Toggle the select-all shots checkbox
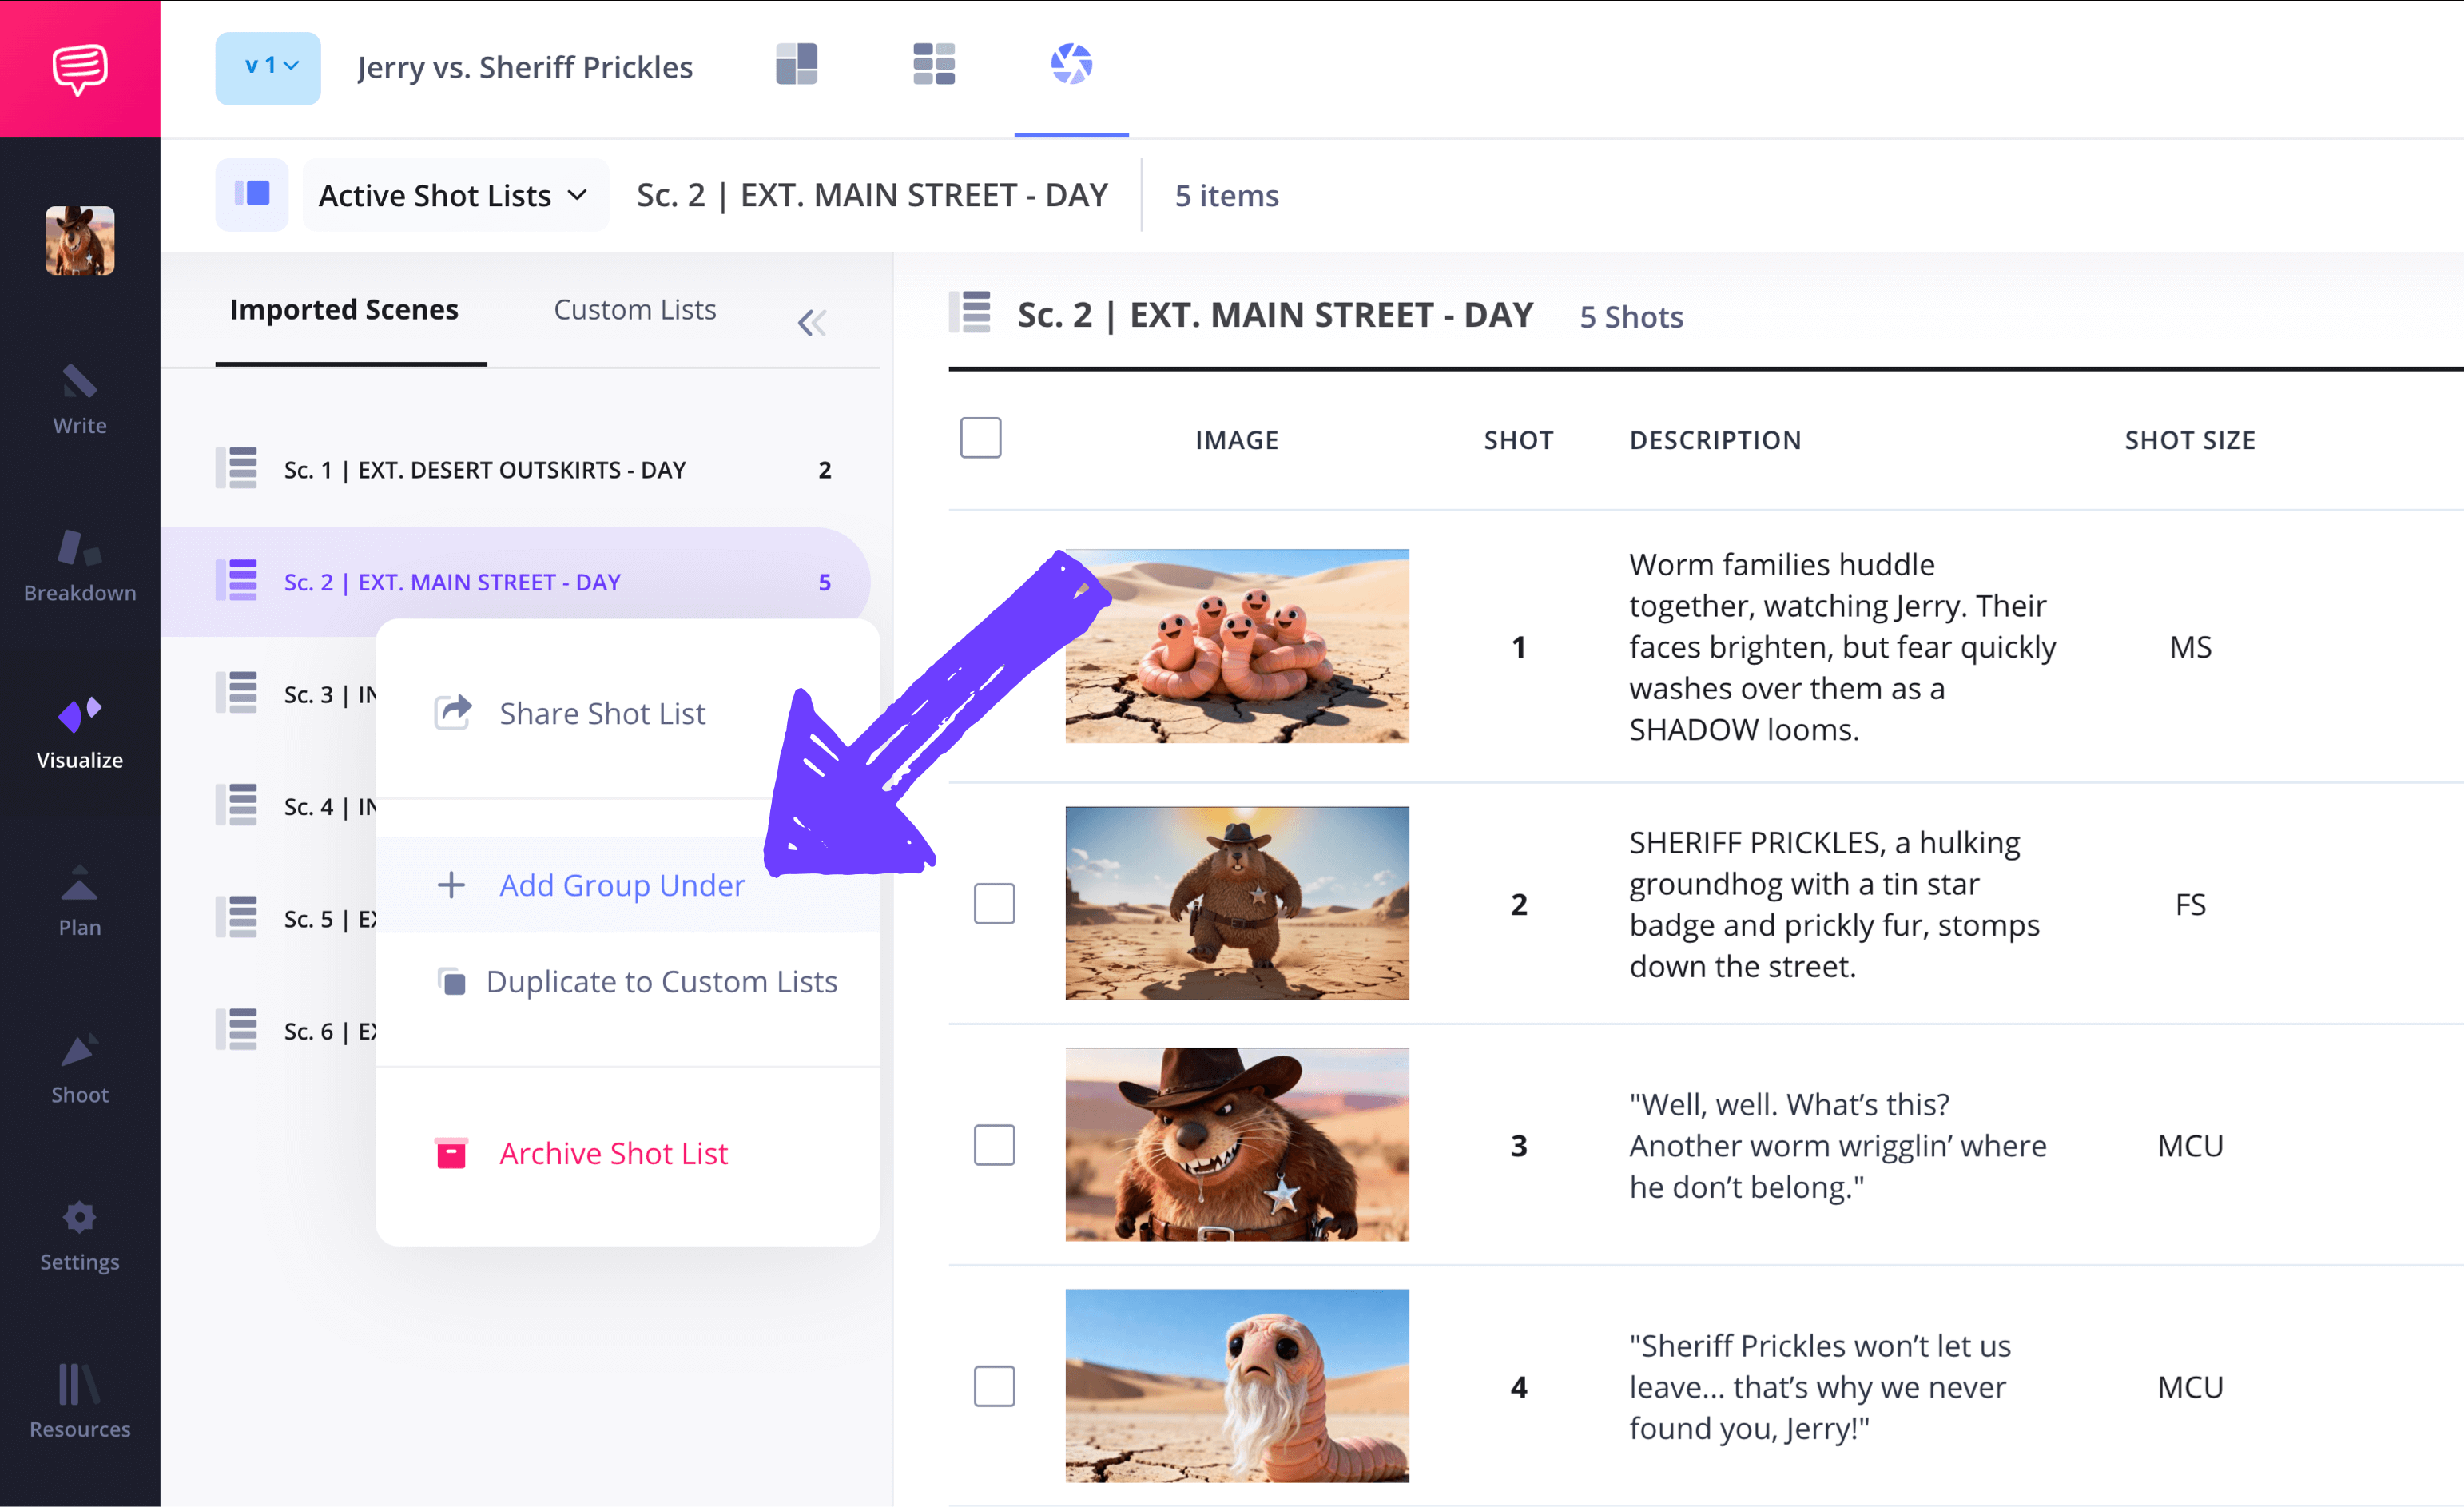The width and height of the screenshot is (2464, 1507). (x=980, y=438)
